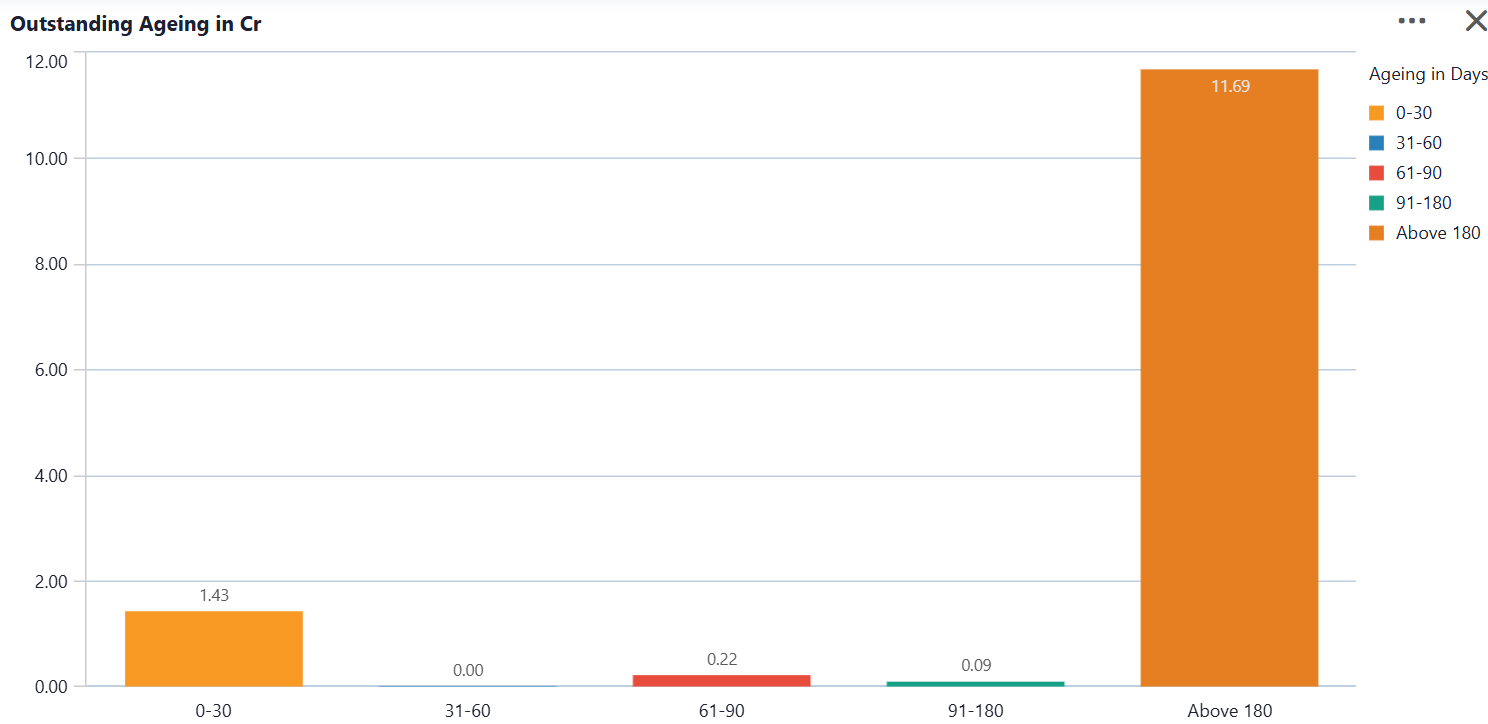The height and width of the screenshot is (724, 1488).
Task: Click the 1.43 data label
Action: coord(214,595)
